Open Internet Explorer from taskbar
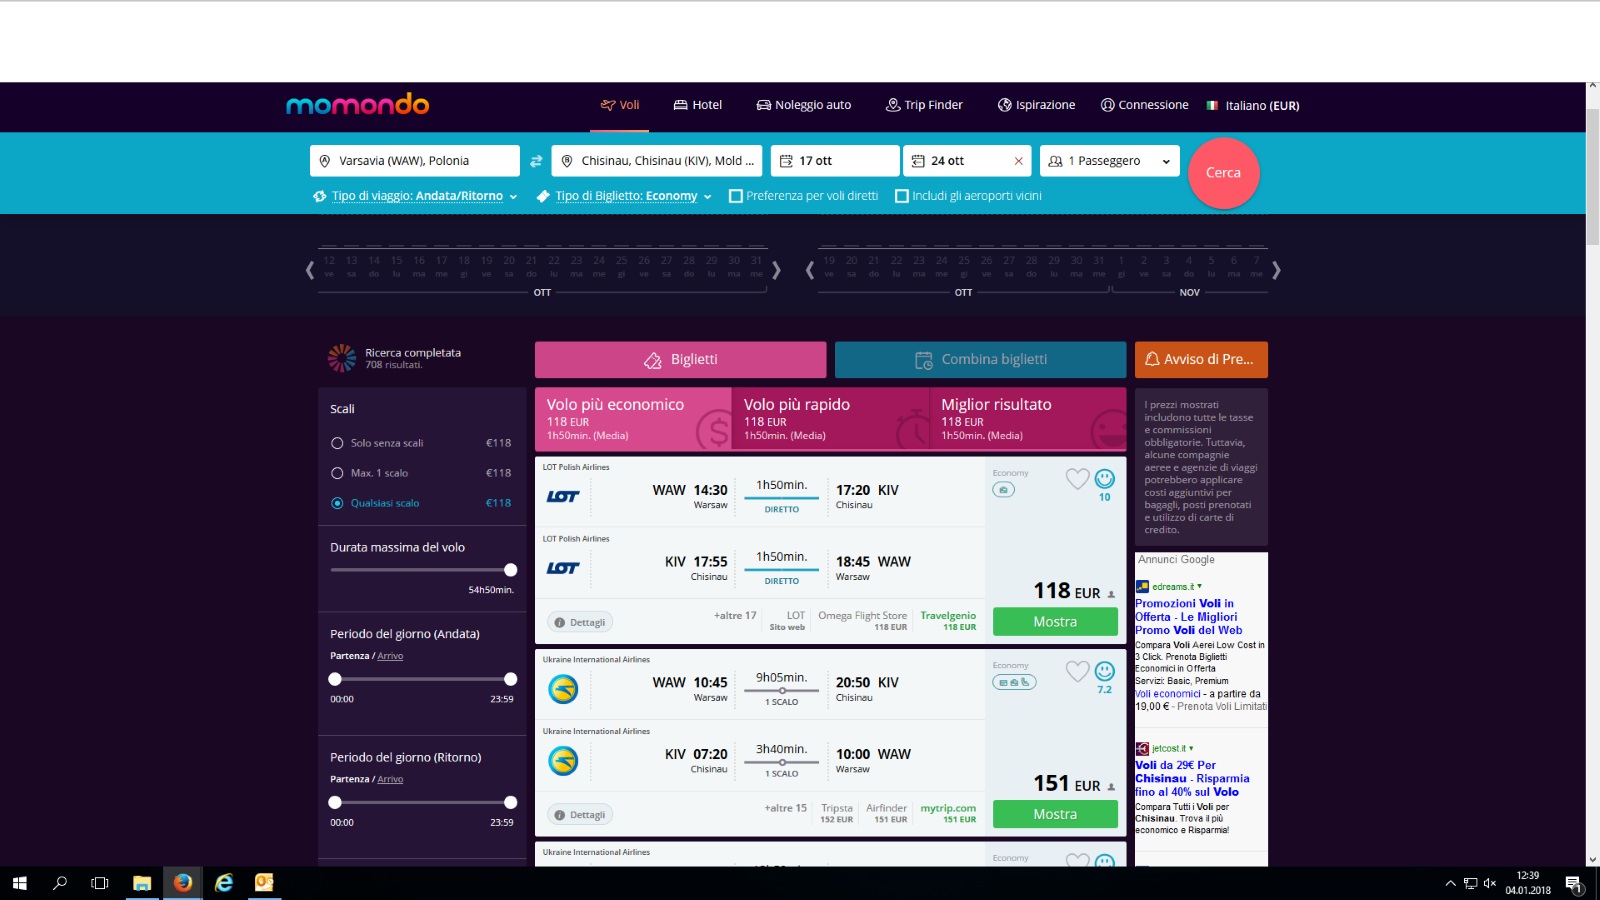This screenshot has width=1600, height=900. [x=224, y=883]
